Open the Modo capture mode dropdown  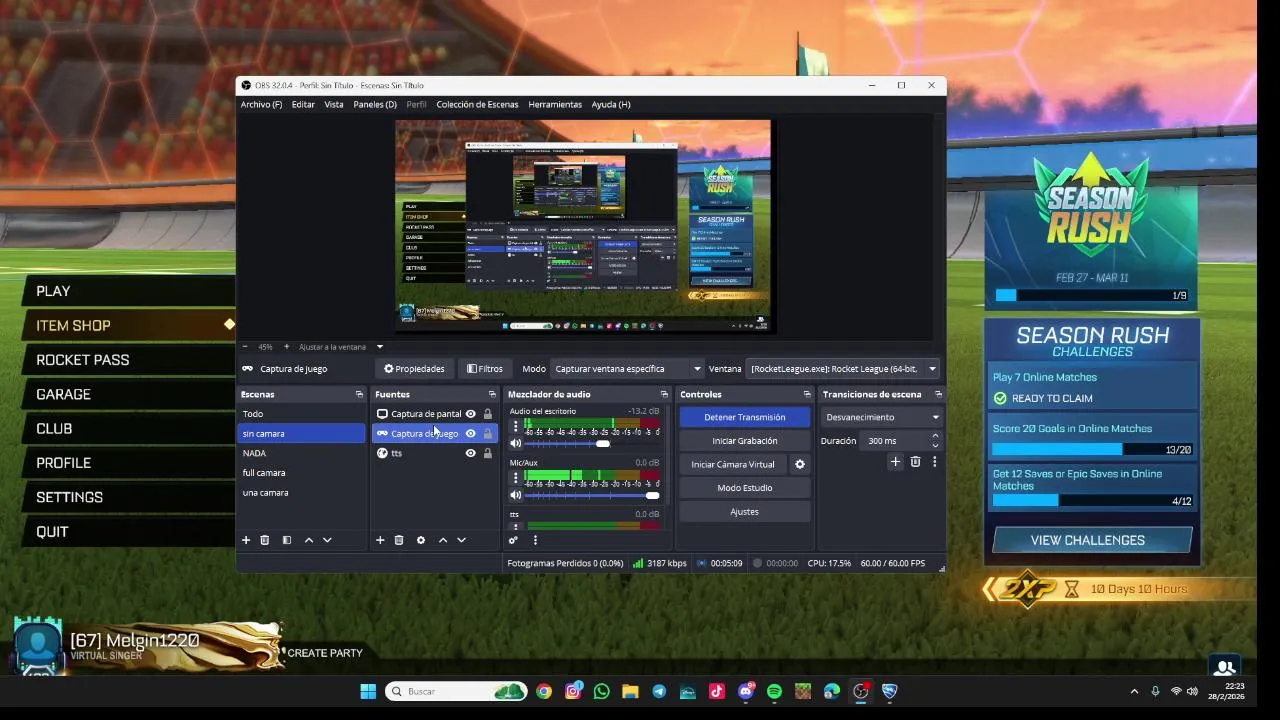pyautogui.click(x=627, y=369)
